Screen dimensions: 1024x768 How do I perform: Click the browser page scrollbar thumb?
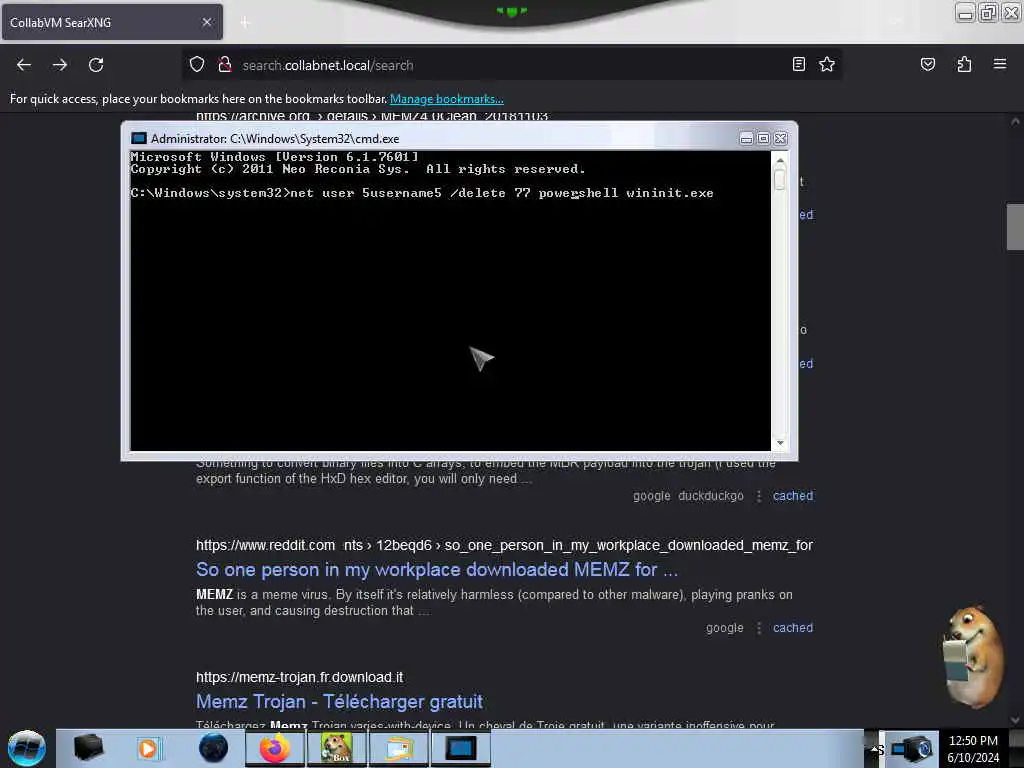(x=1015, y=227)
